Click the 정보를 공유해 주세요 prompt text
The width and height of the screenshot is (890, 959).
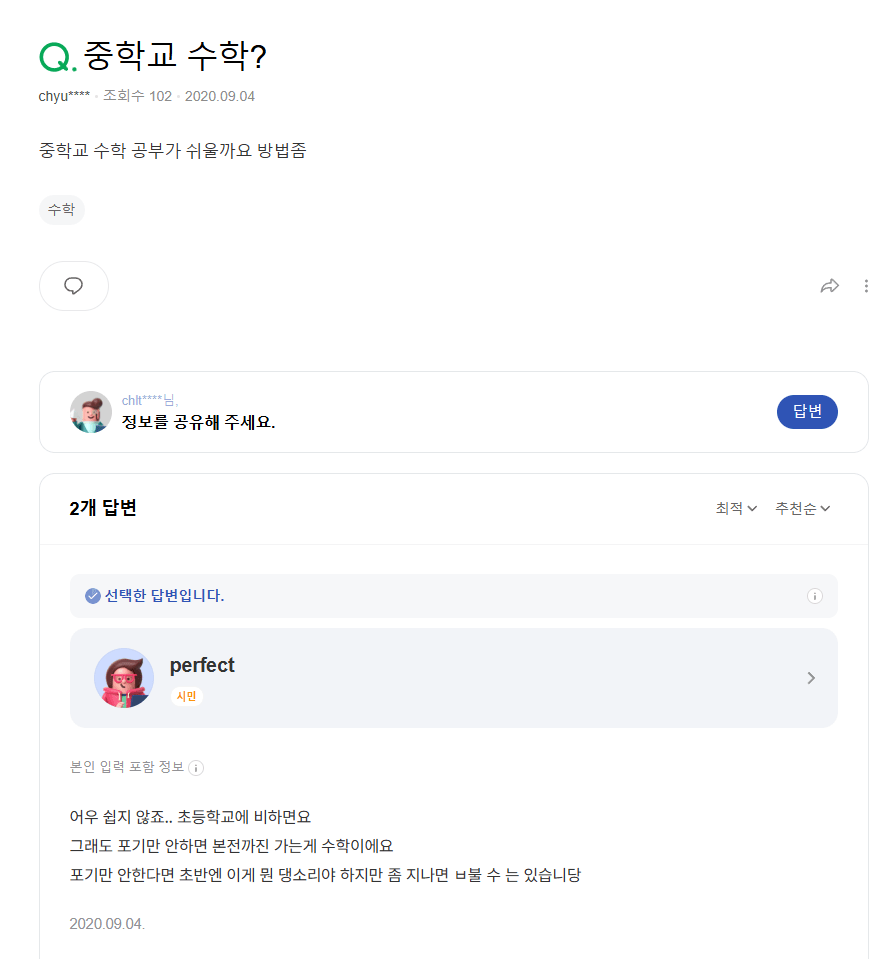coord(198,421)
